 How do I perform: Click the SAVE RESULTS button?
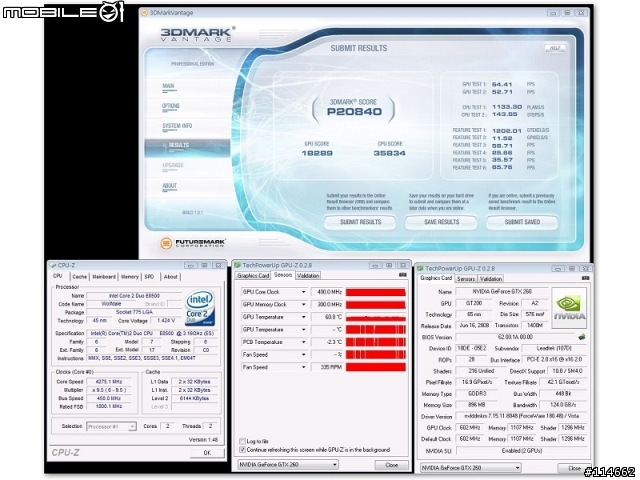tap(441, 222)
